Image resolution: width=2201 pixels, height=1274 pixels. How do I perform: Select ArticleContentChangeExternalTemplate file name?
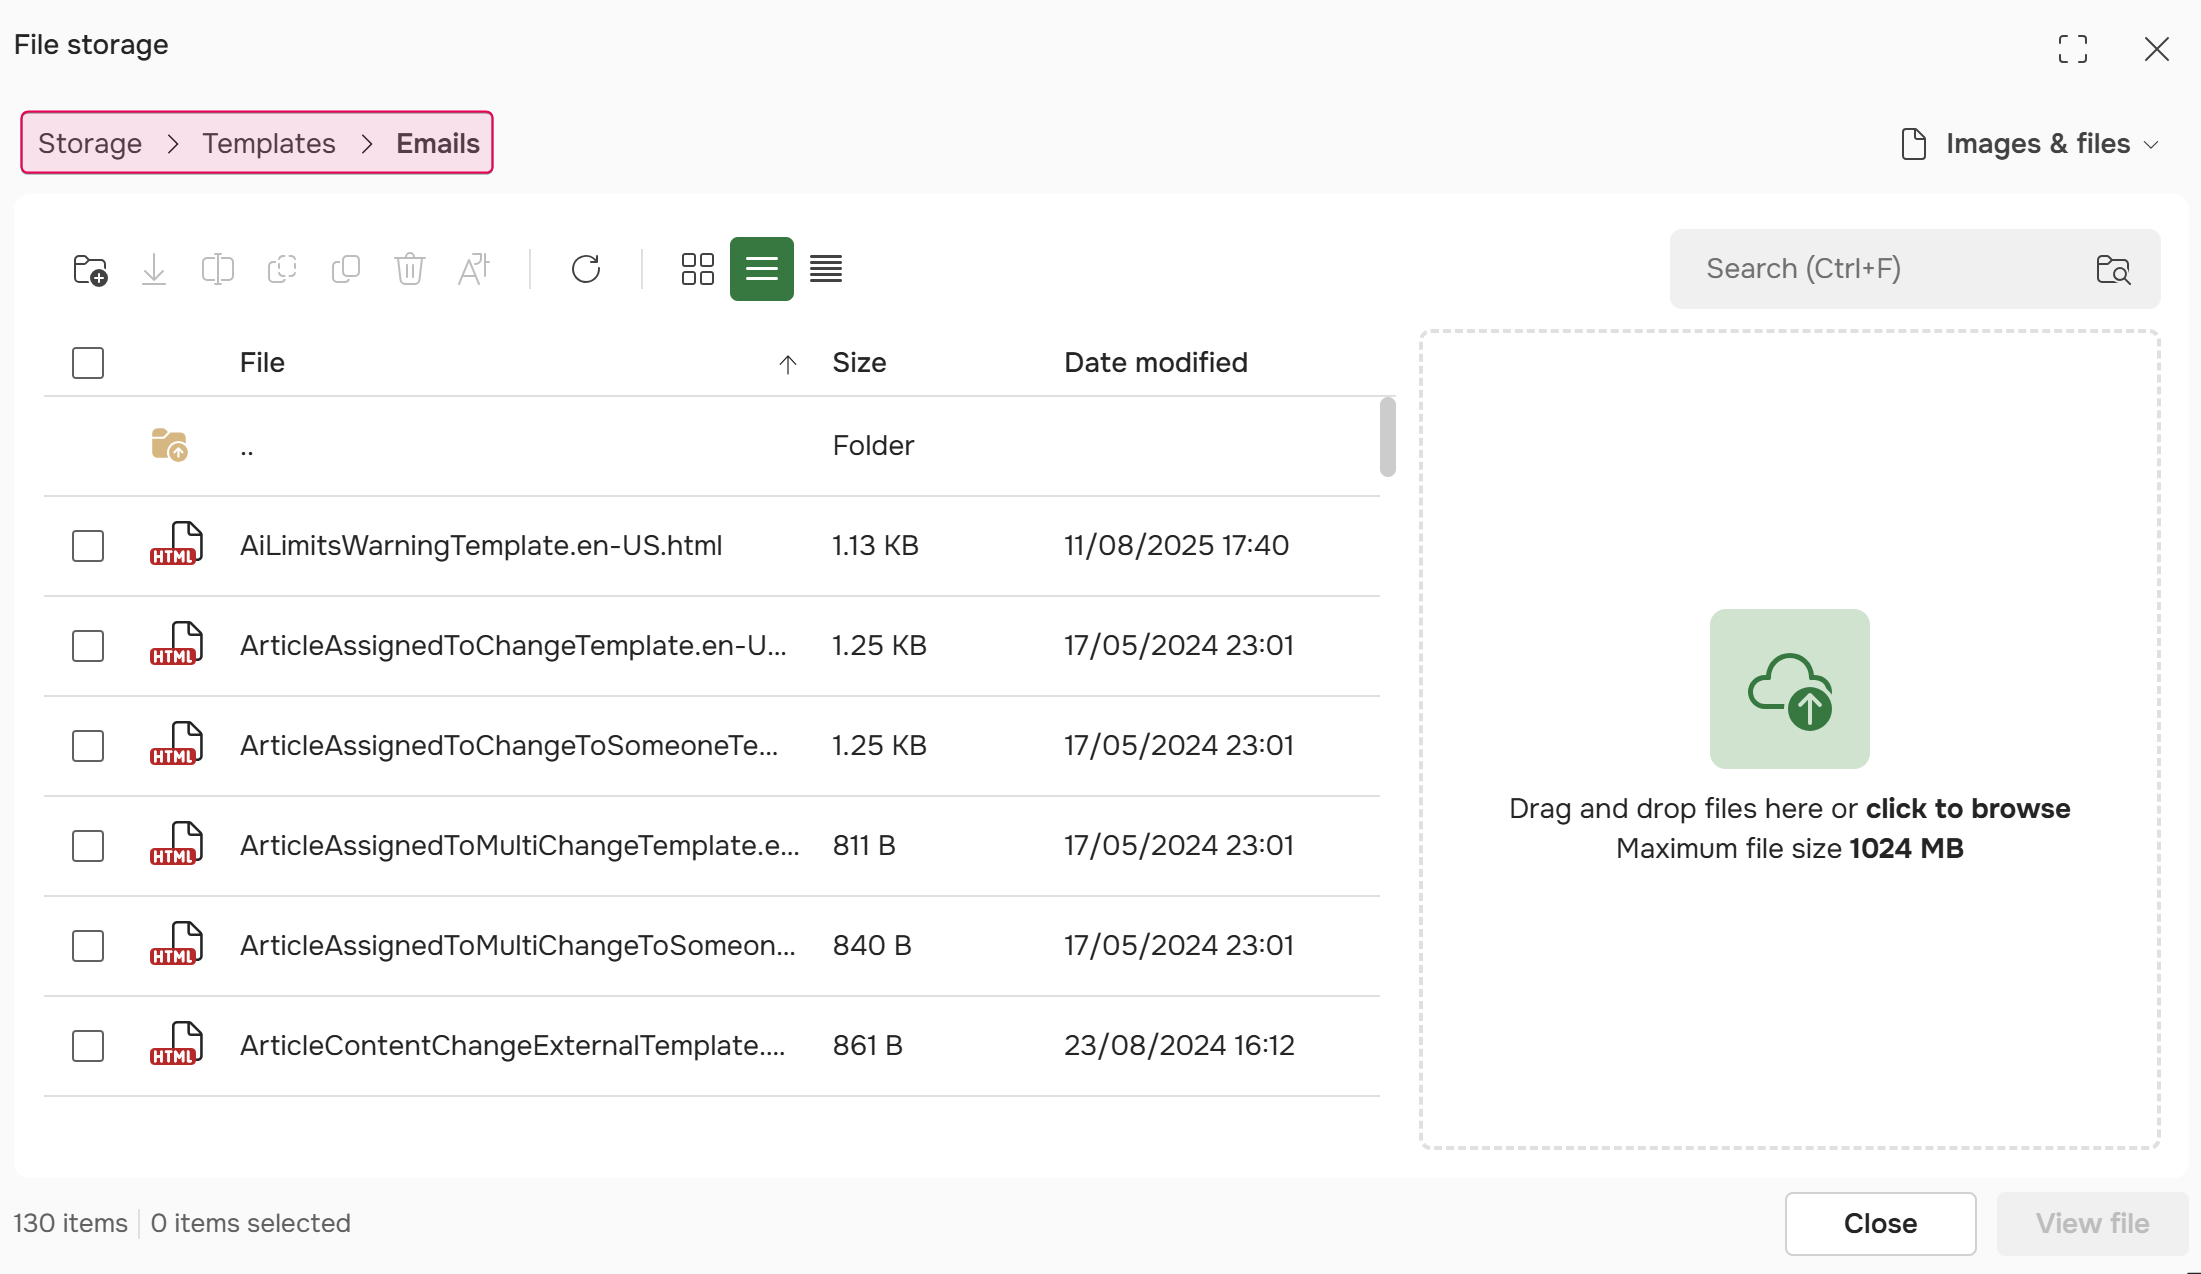tap(513, 1045)
